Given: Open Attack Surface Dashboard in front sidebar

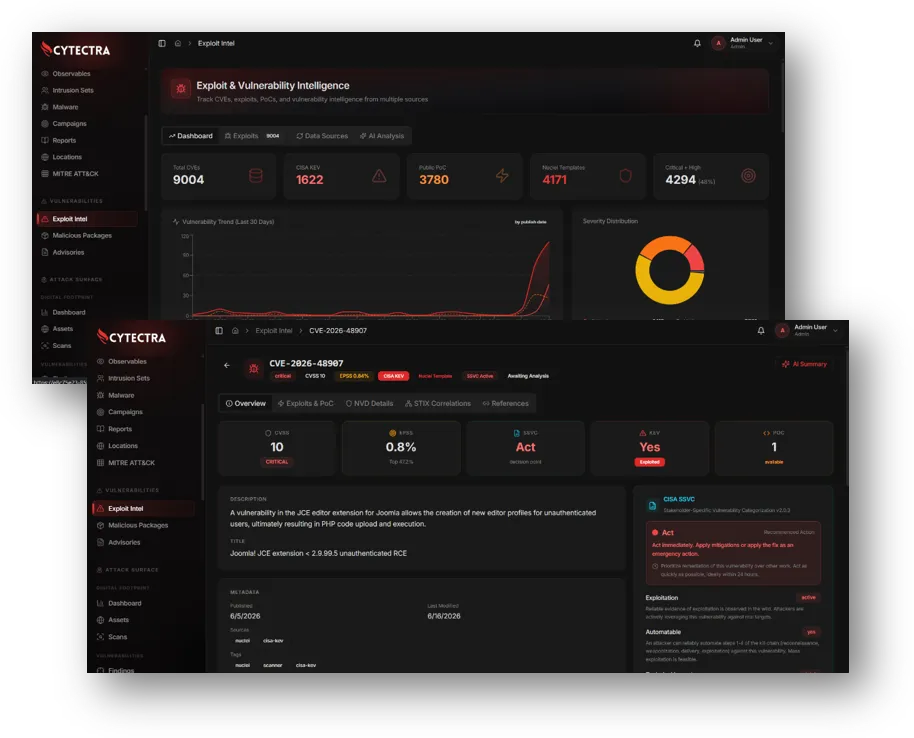Looking at the screenshot, I should [119, 603].
